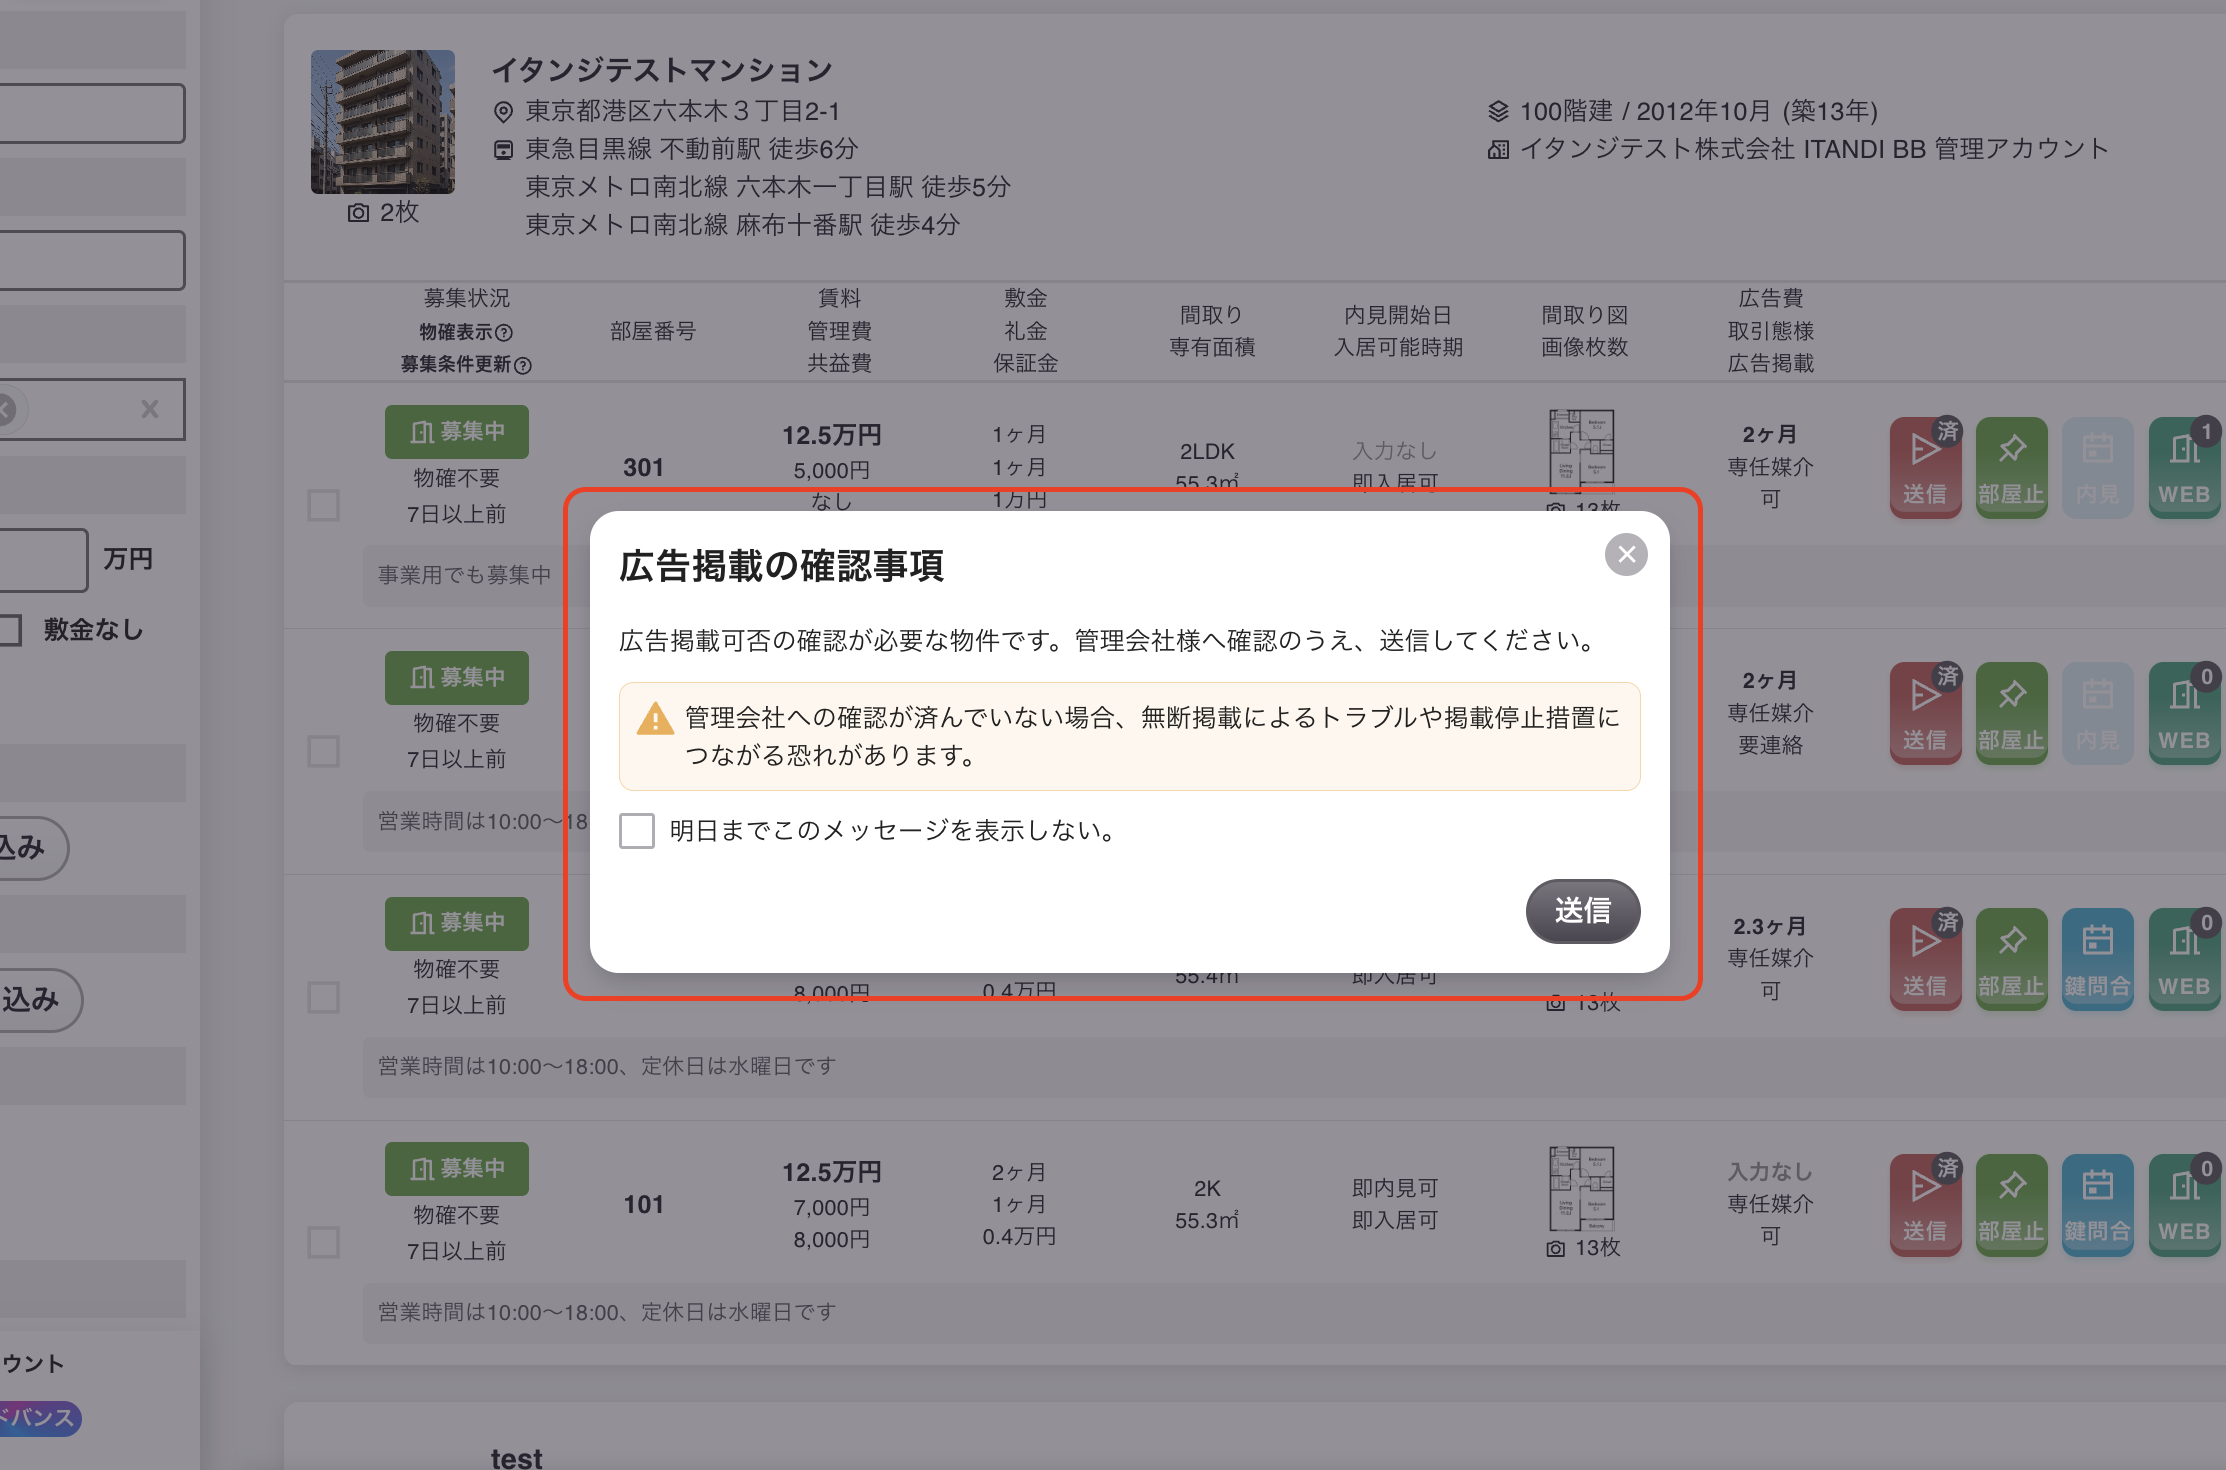Click the 12.5万円 rent for room 101
This screenshot has width=2226, height=1470.
(831, 1172)
